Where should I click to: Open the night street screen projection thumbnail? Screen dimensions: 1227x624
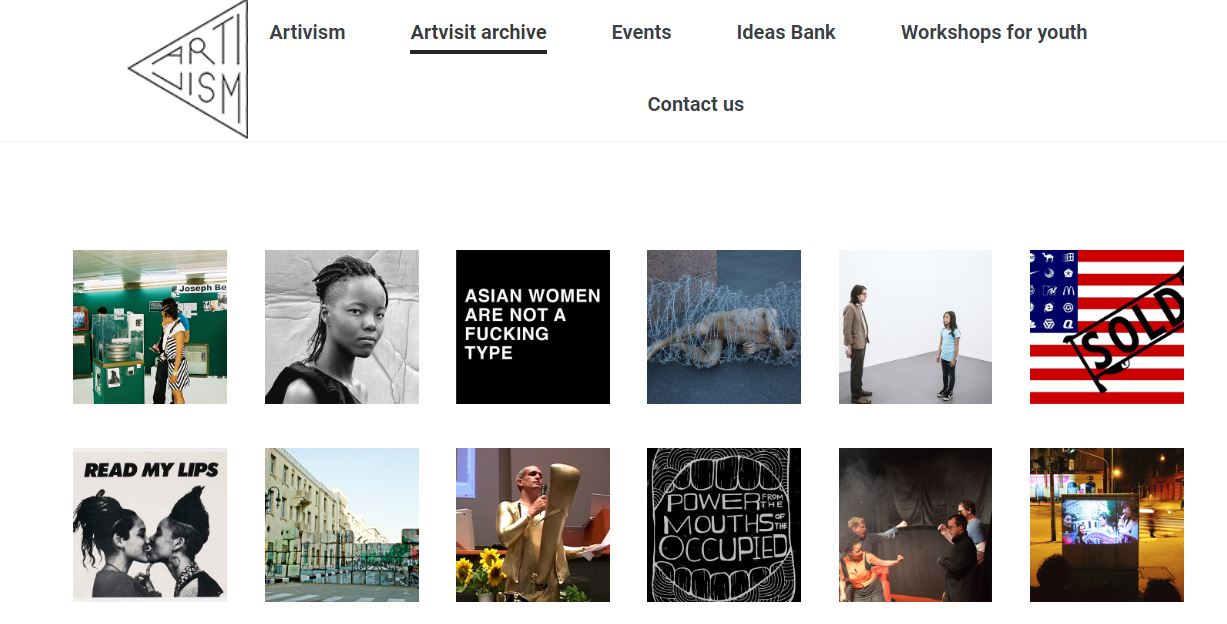coord(1107,525)
